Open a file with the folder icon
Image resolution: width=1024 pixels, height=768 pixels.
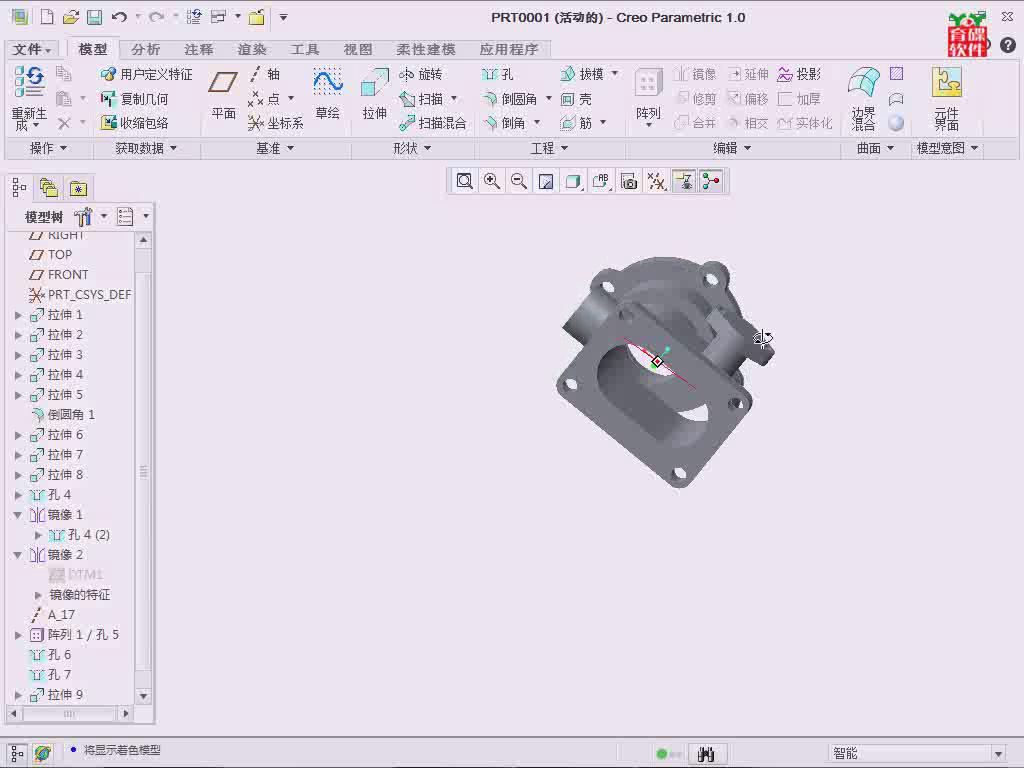pos(71,17)
